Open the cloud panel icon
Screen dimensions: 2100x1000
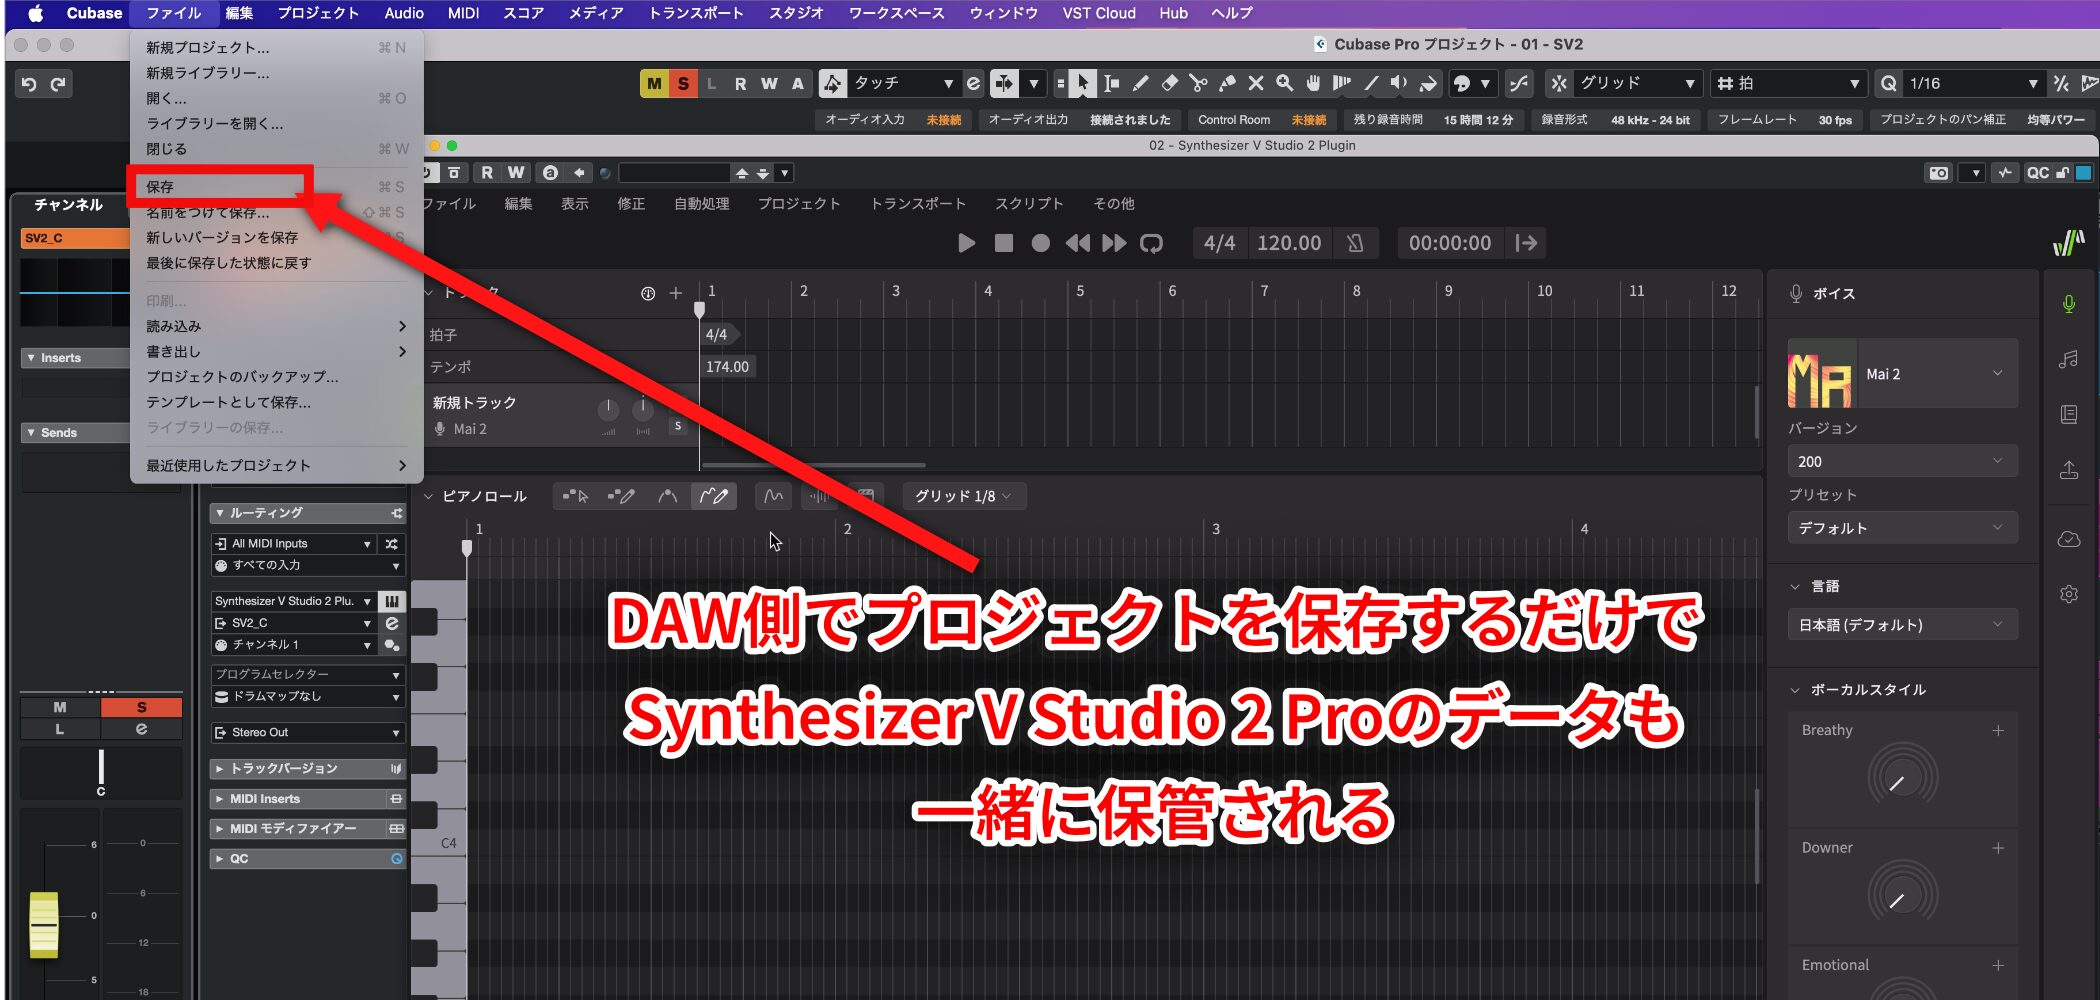coord(2068,540)
